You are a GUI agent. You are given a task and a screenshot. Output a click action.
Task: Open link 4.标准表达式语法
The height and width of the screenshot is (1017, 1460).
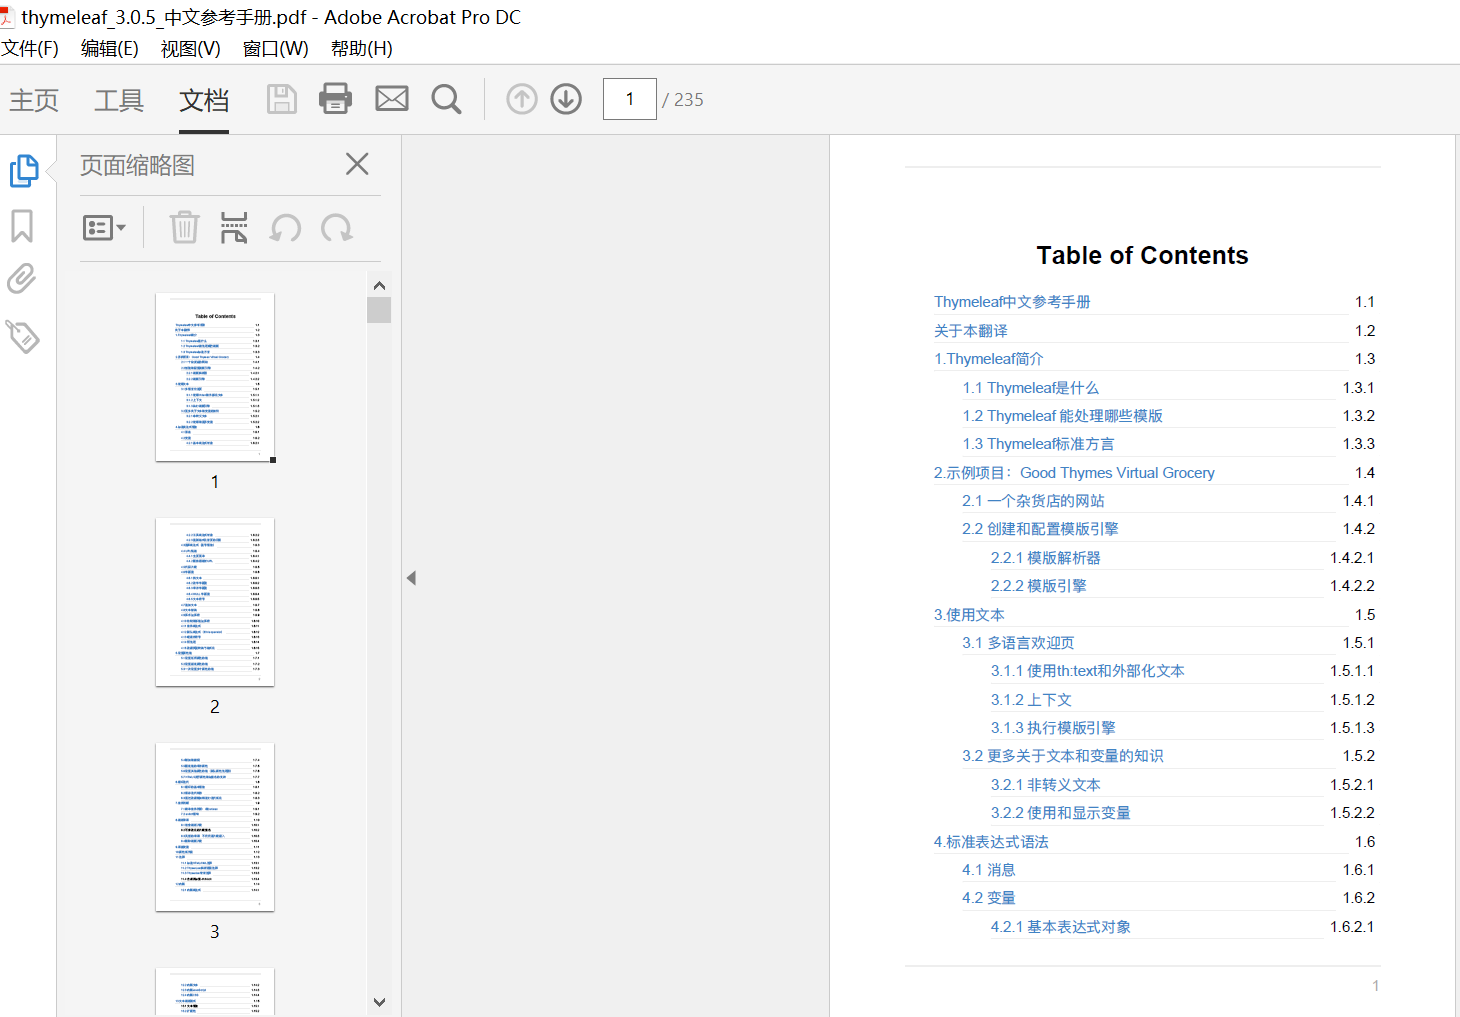point(991,842)
